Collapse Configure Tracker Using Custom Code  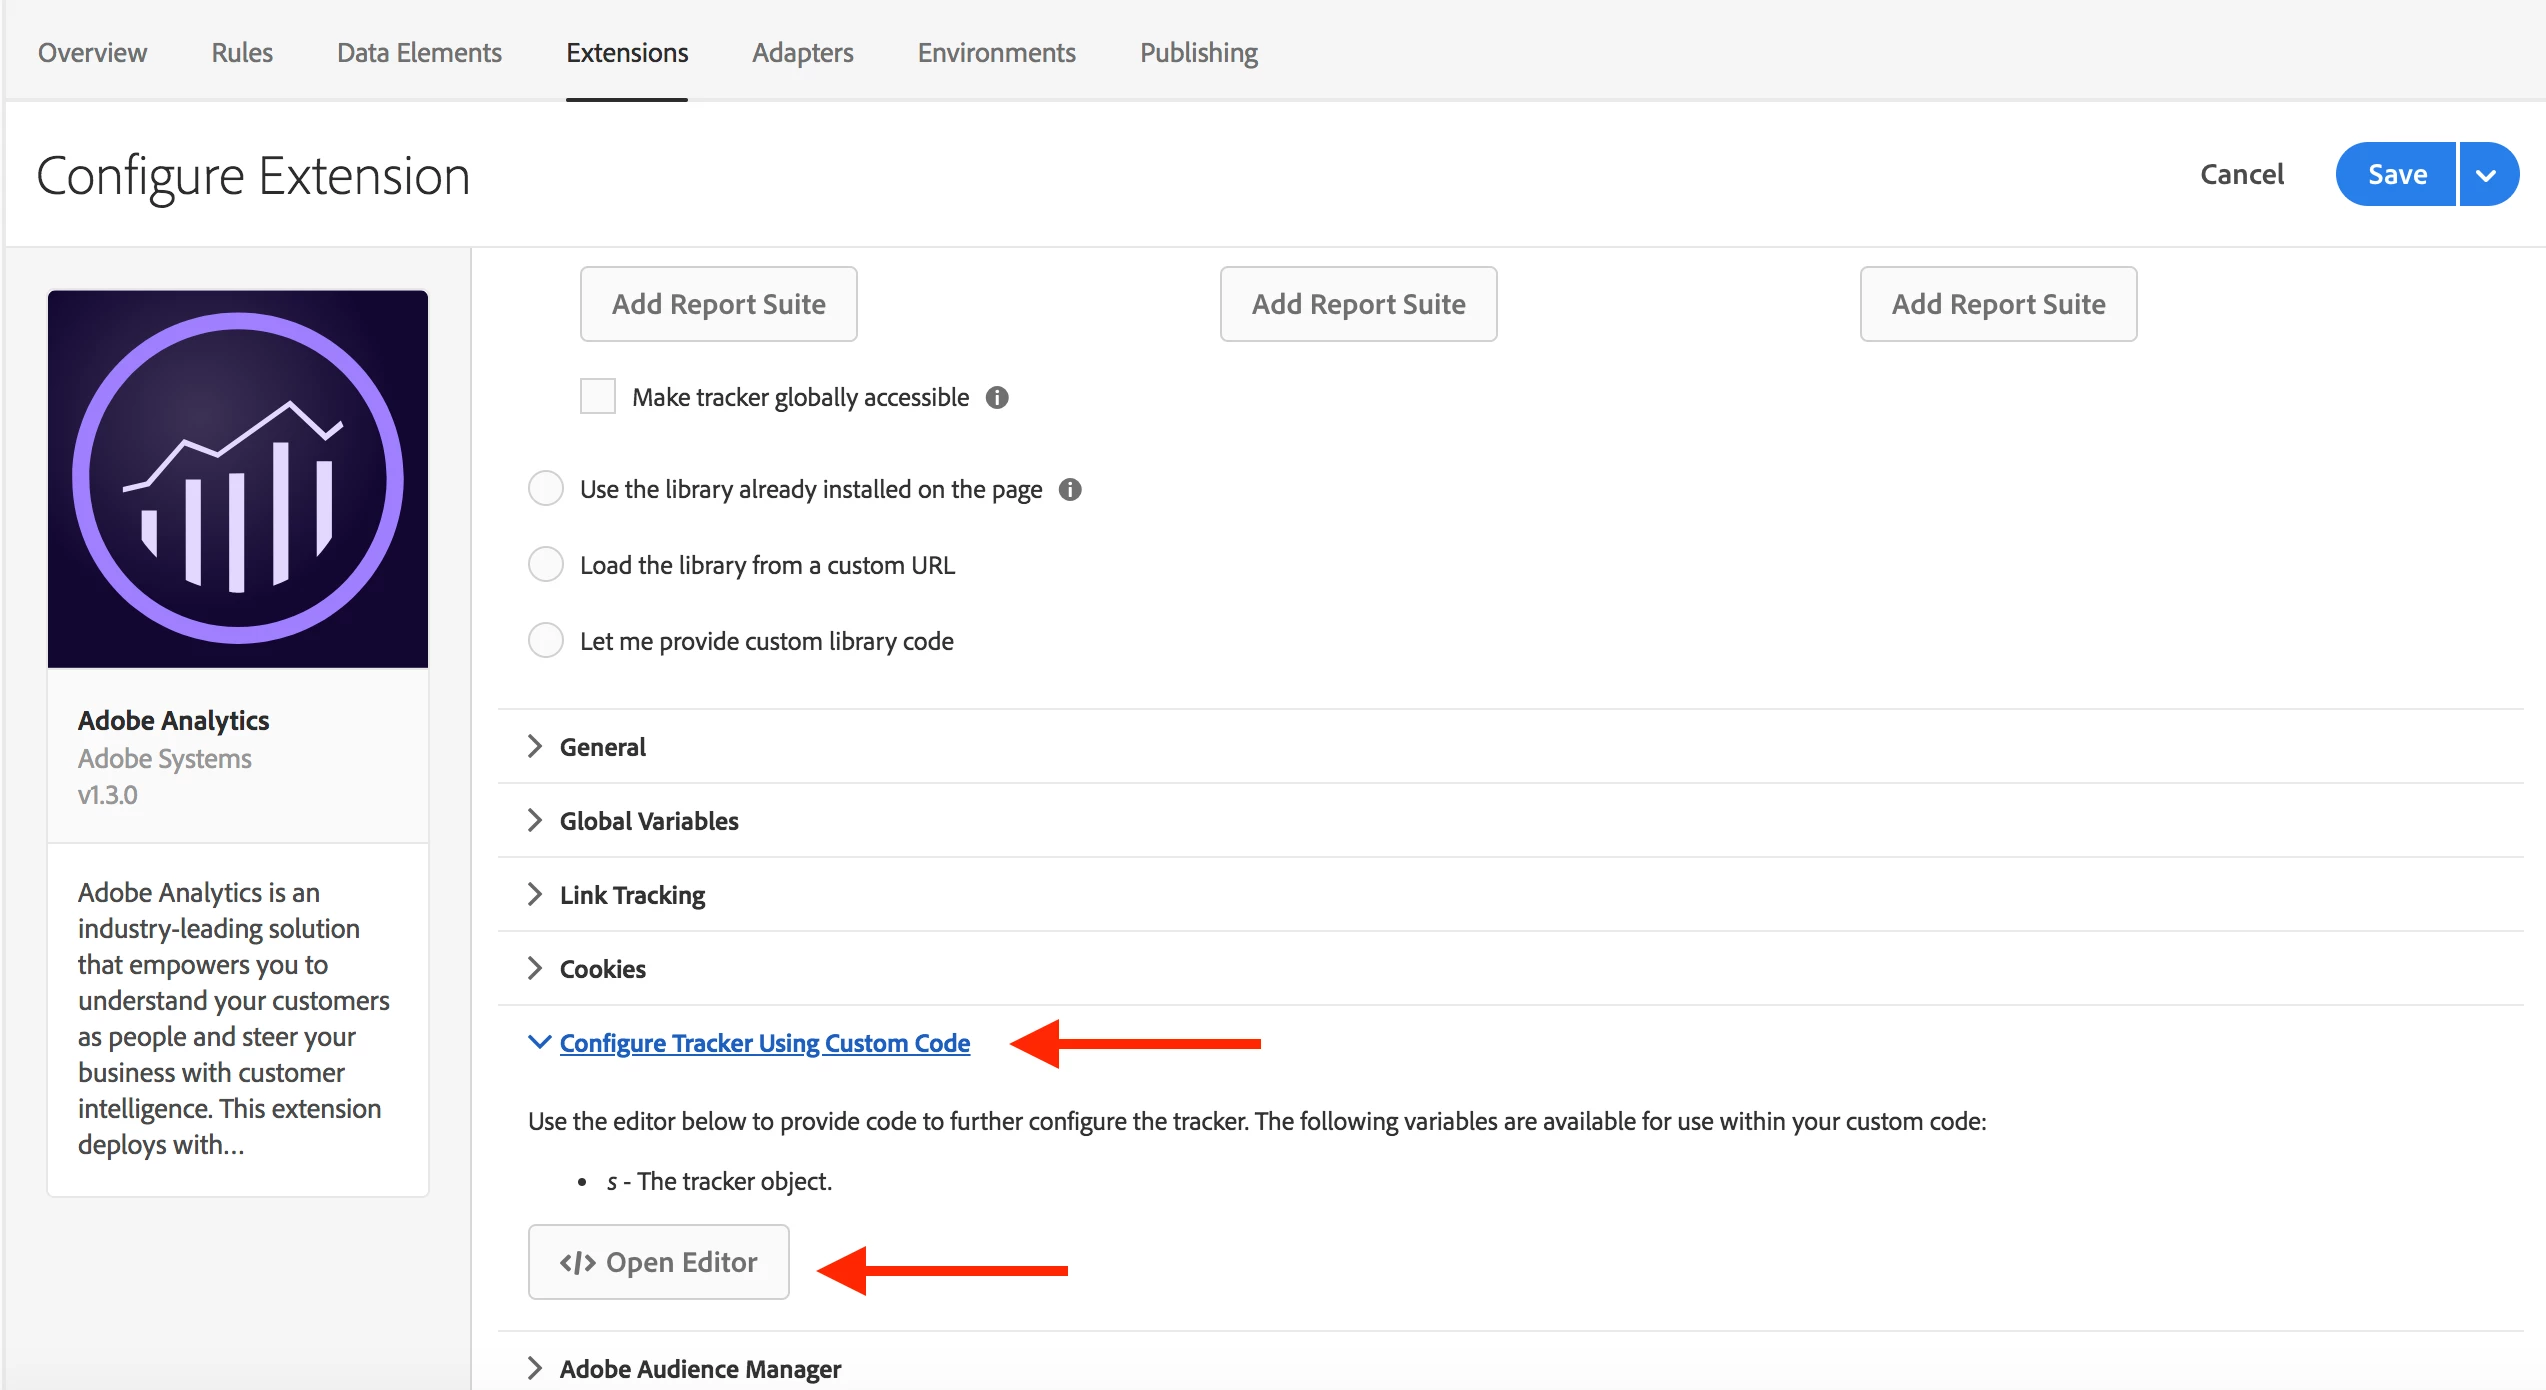764,1043
